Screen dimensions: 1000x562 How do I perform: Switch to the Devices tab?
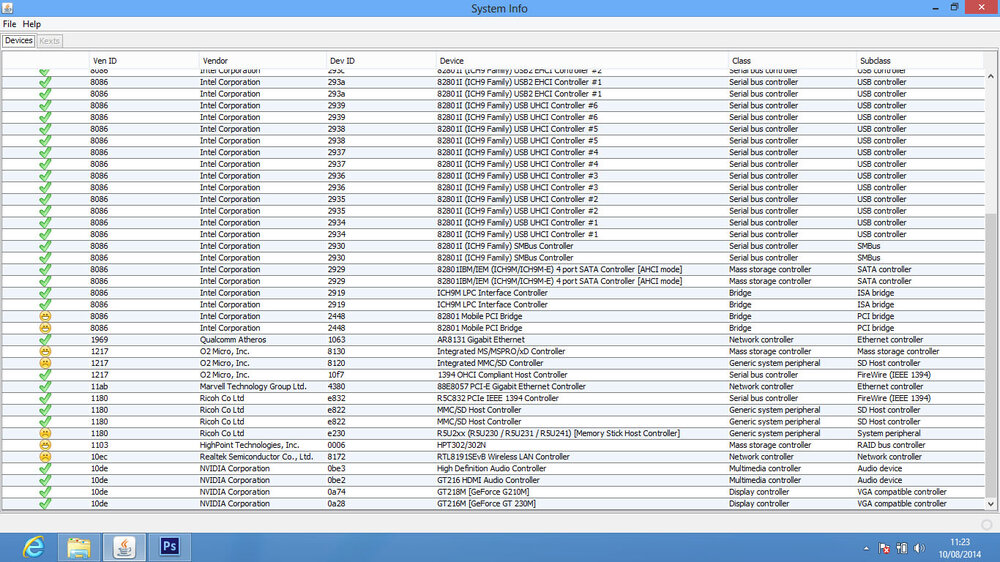point(18,41)
